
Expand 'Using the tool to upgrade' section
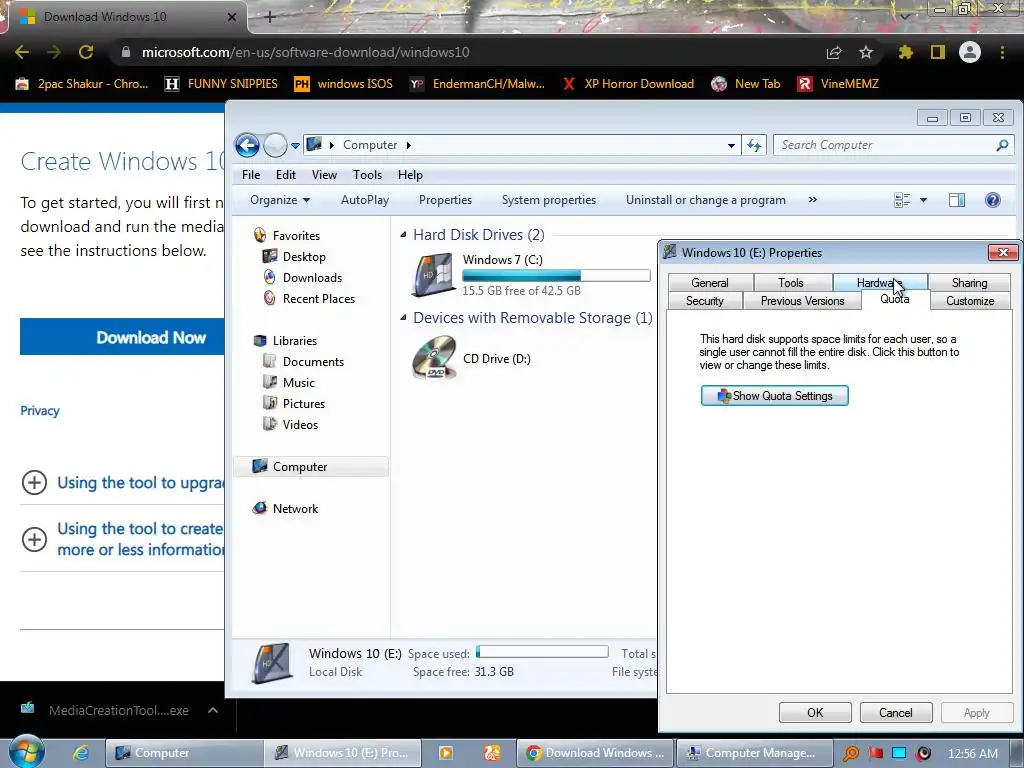pyautogui.click(x=34, y=483)
